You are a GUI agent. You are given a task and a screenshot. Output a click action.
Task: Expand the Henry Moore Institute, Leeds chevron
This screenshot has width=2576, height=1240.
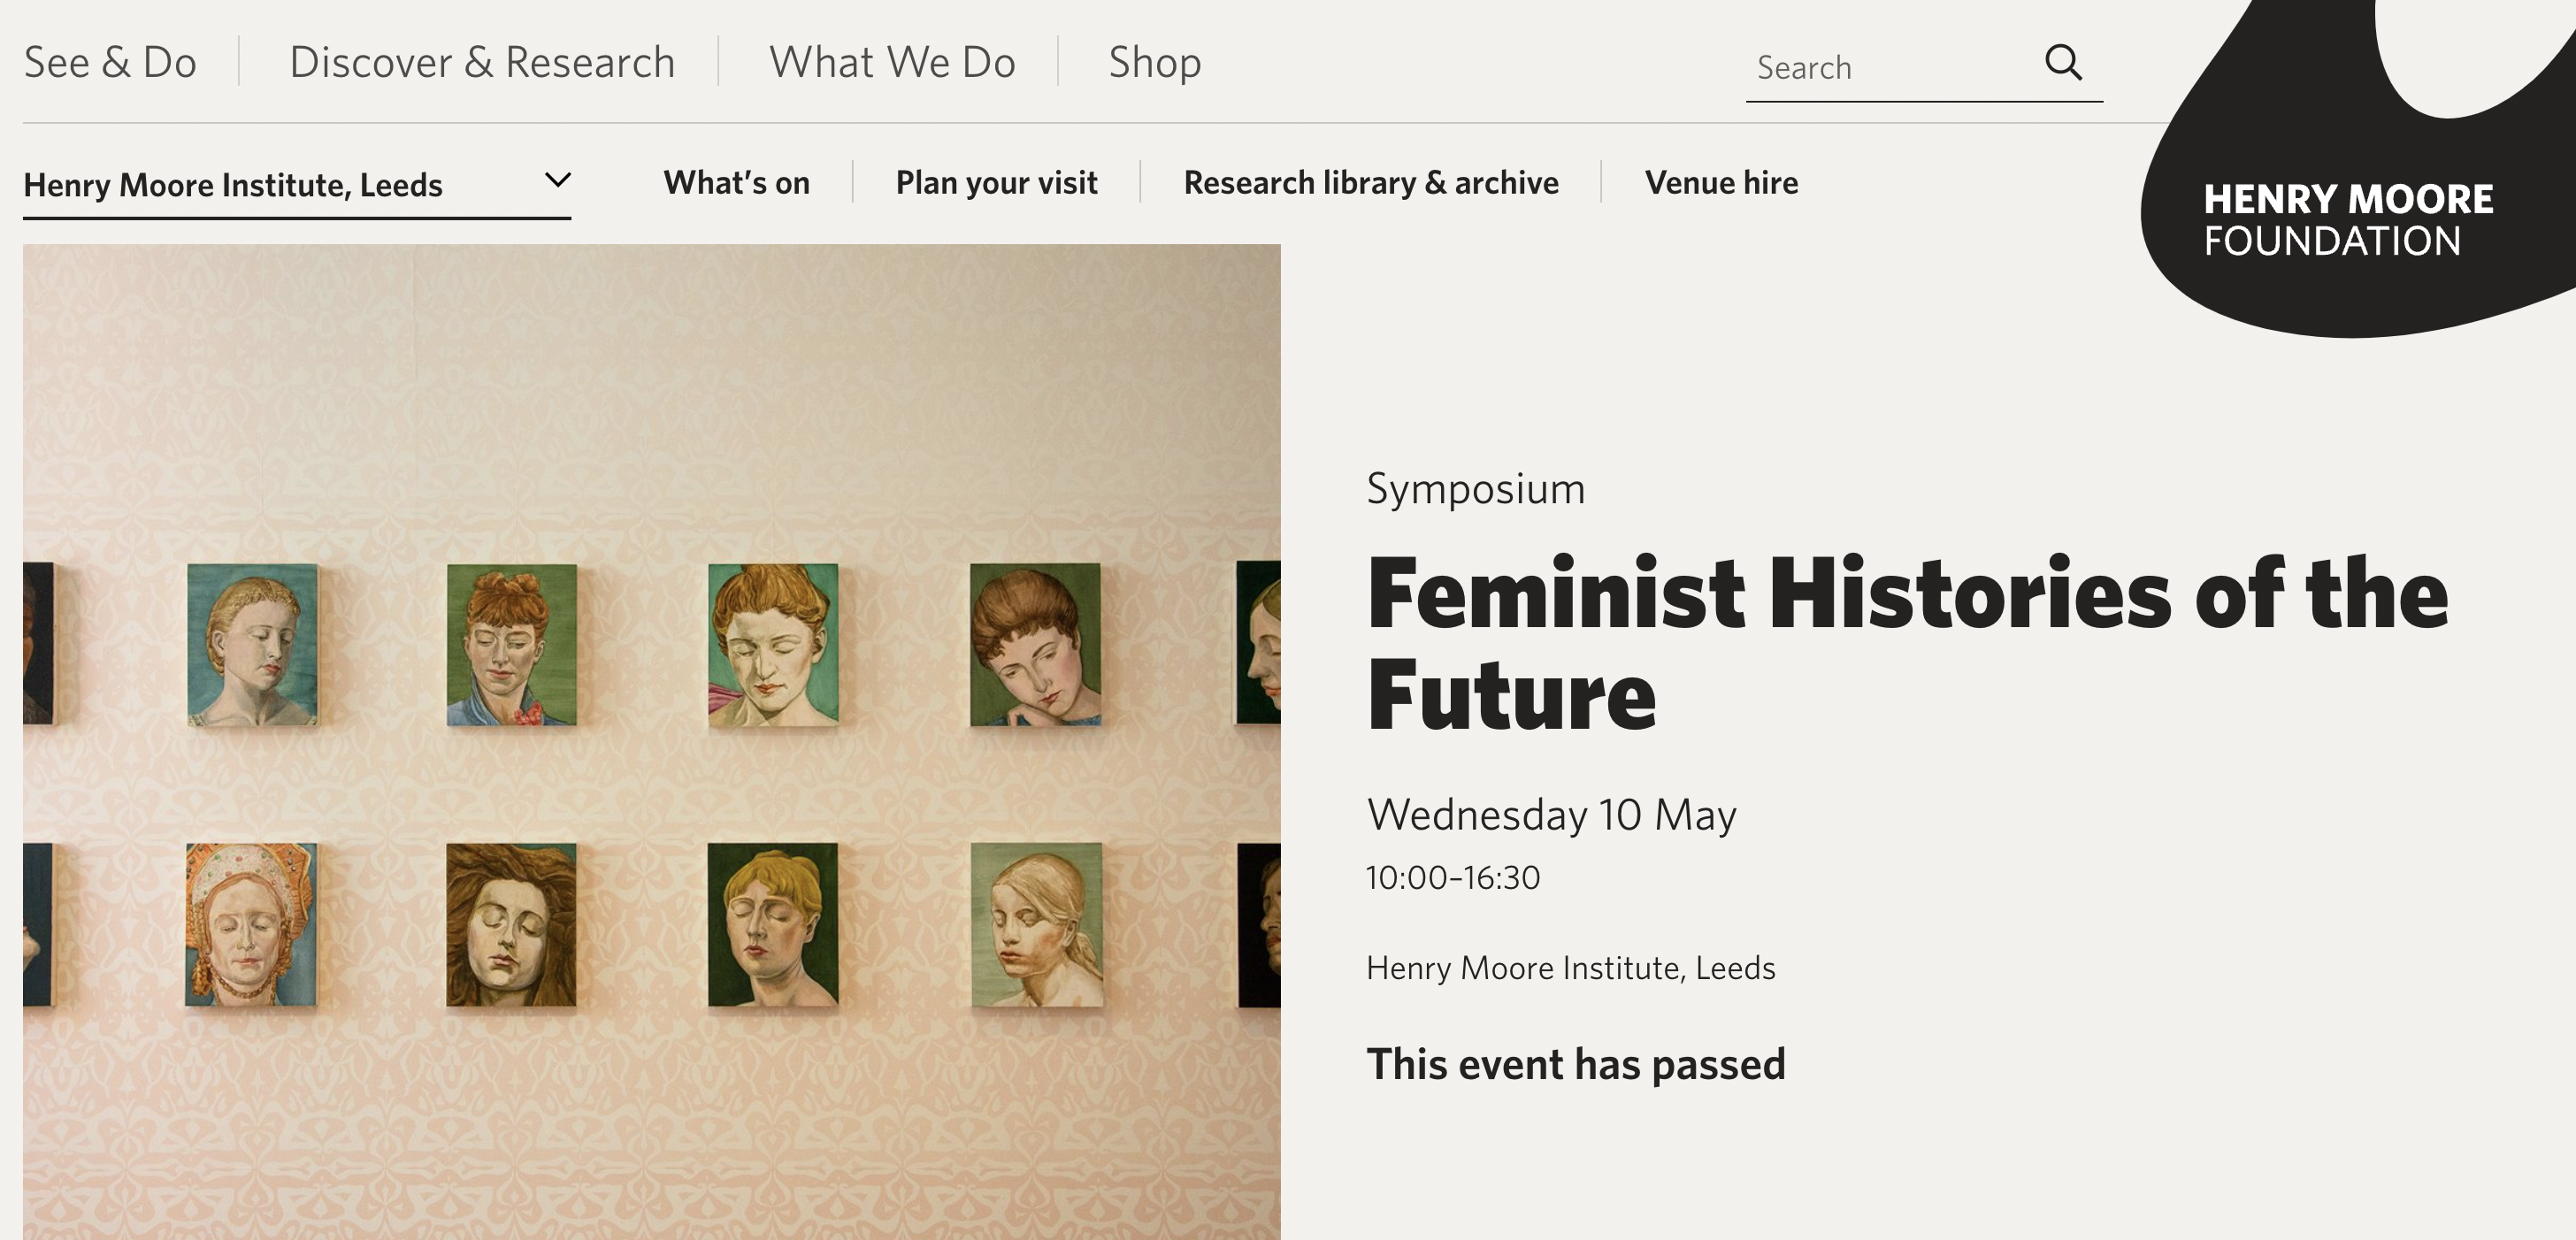[x=557, y=180]
